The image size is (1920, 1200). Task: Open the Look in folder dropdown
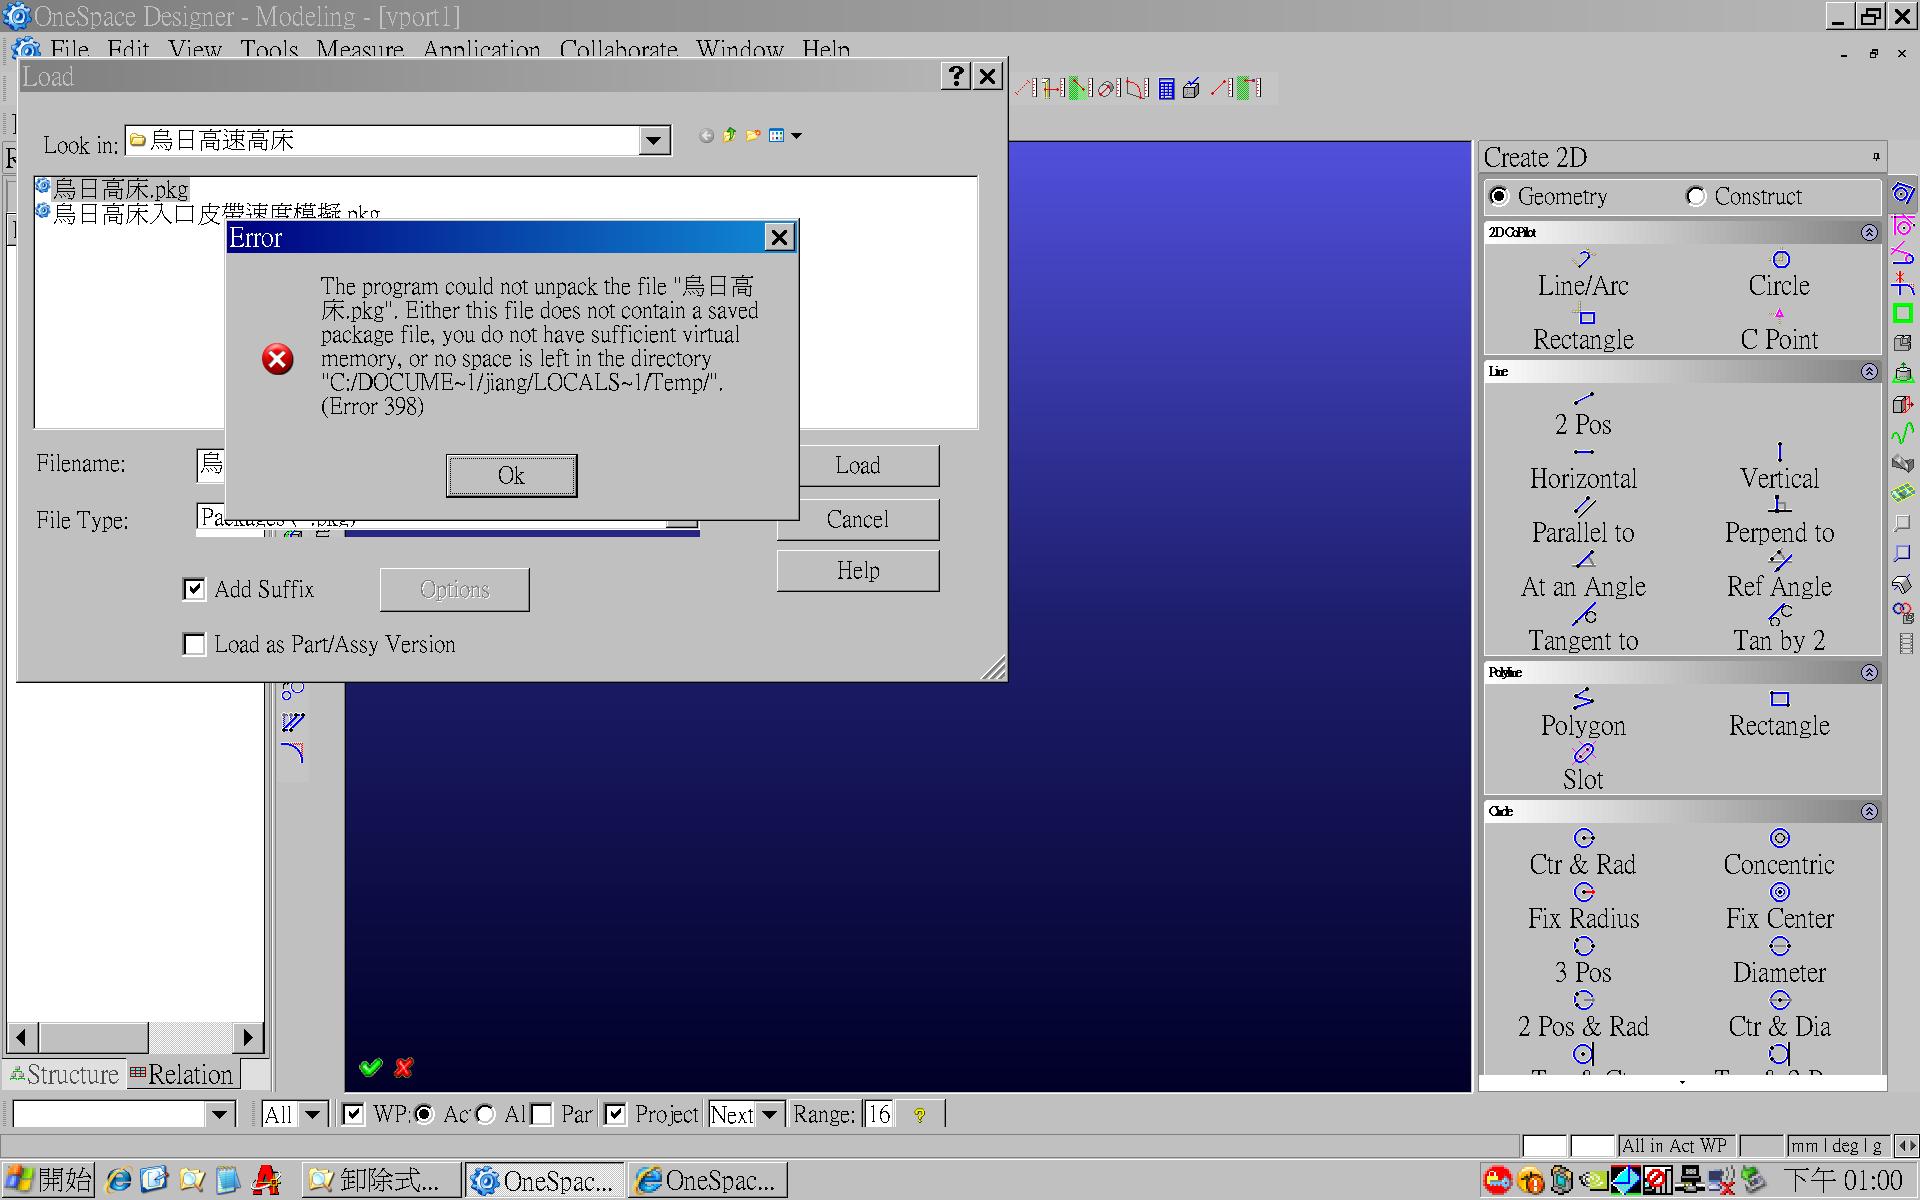654,141
